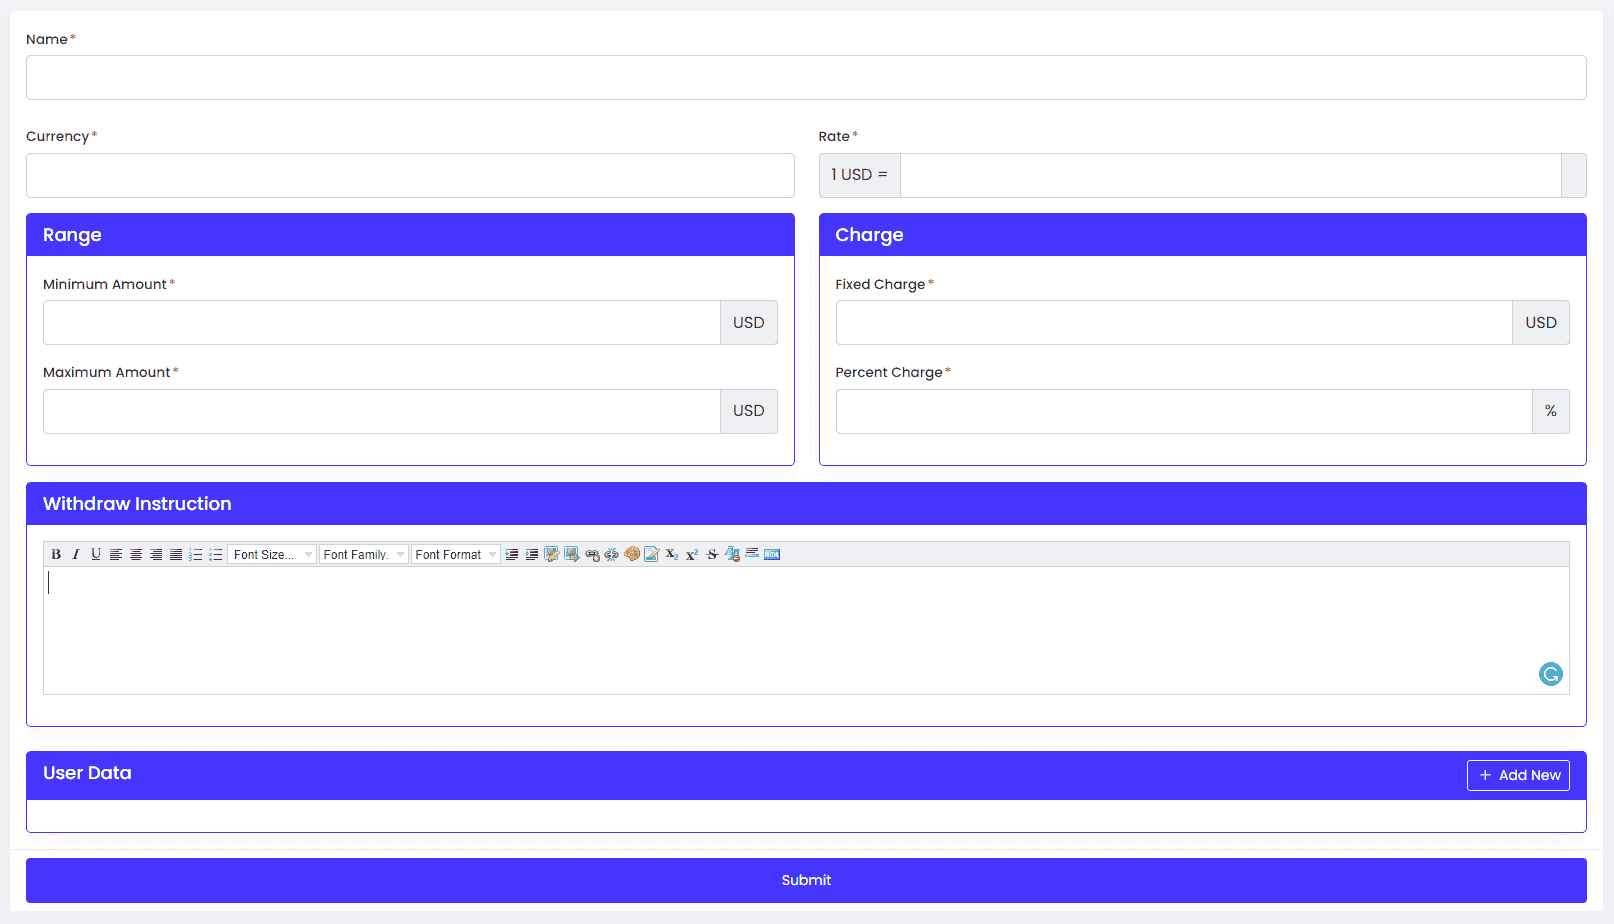The image size is (1614, 924).
Task: Open the background color picker icon
Action: coord(652,554)
